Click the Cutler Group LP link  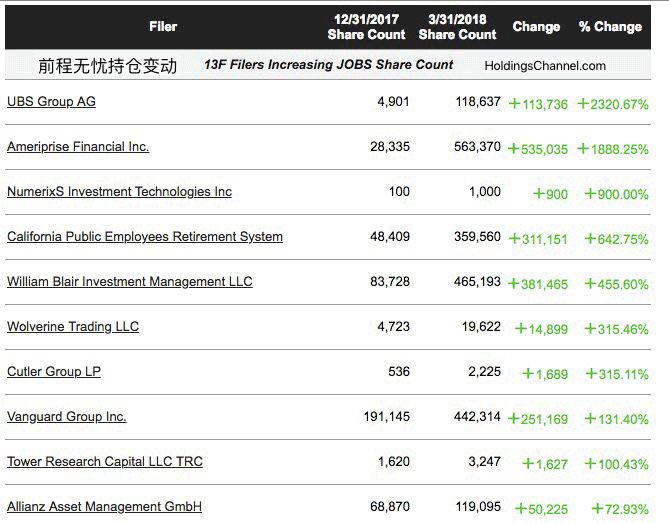pos(54,372)
